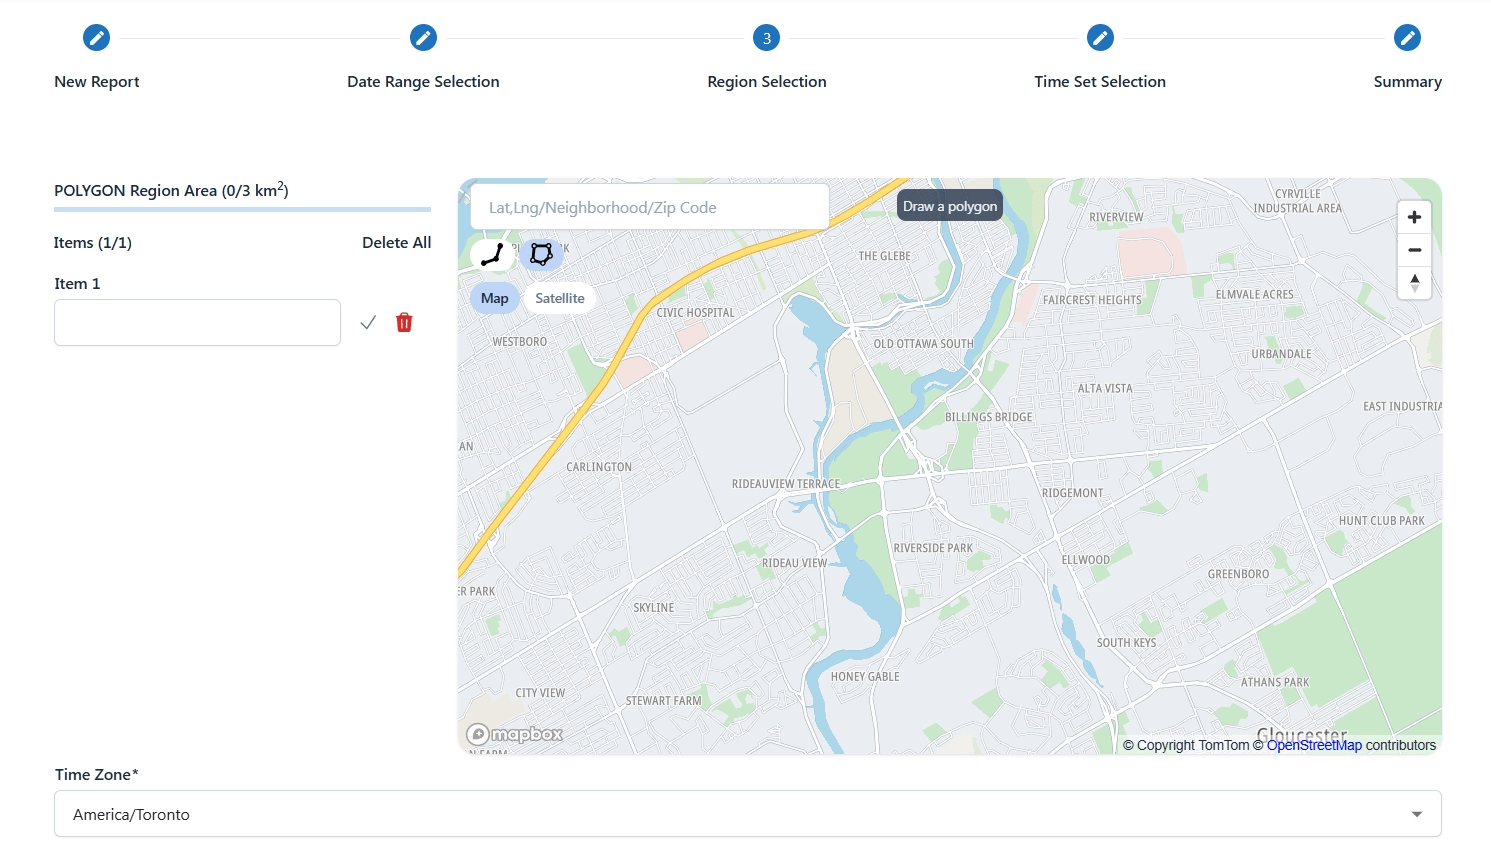Switch map to Satellite view
1491x843 pixels.
click(x=560, y=298)
